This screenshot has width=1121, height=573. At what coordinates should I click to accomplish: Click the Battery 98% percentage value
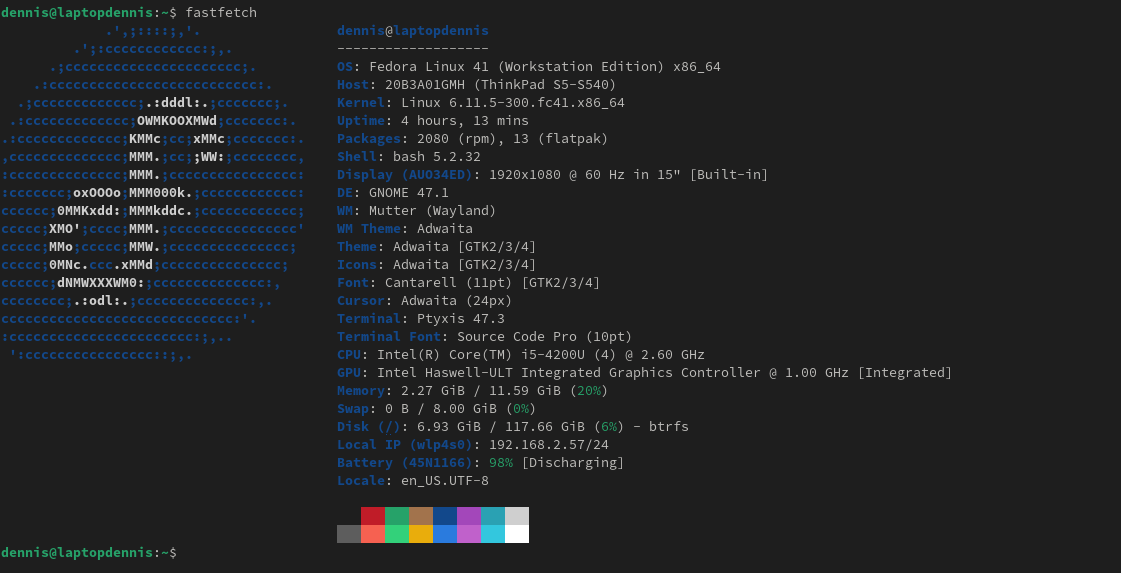coord(500,463)
